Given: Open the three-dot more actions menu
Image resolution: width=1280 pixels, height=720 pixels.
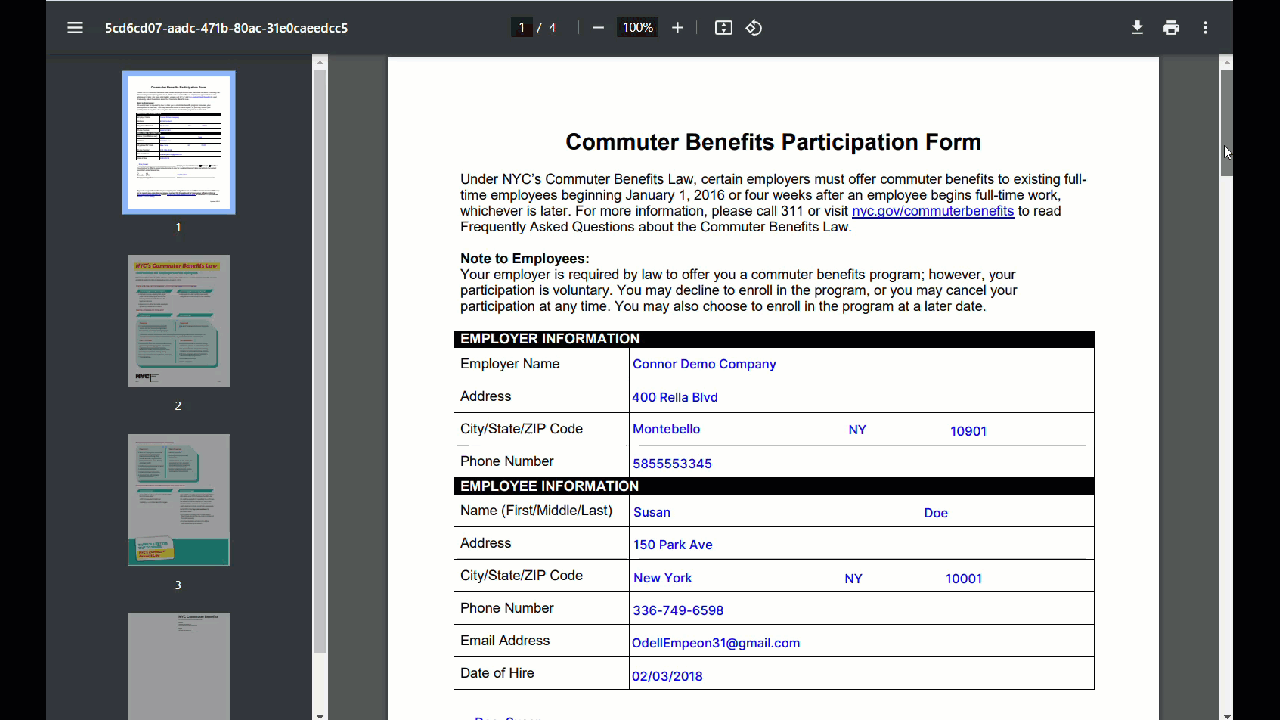Looking at the screenshot, I should click(x=1205, y=27).
